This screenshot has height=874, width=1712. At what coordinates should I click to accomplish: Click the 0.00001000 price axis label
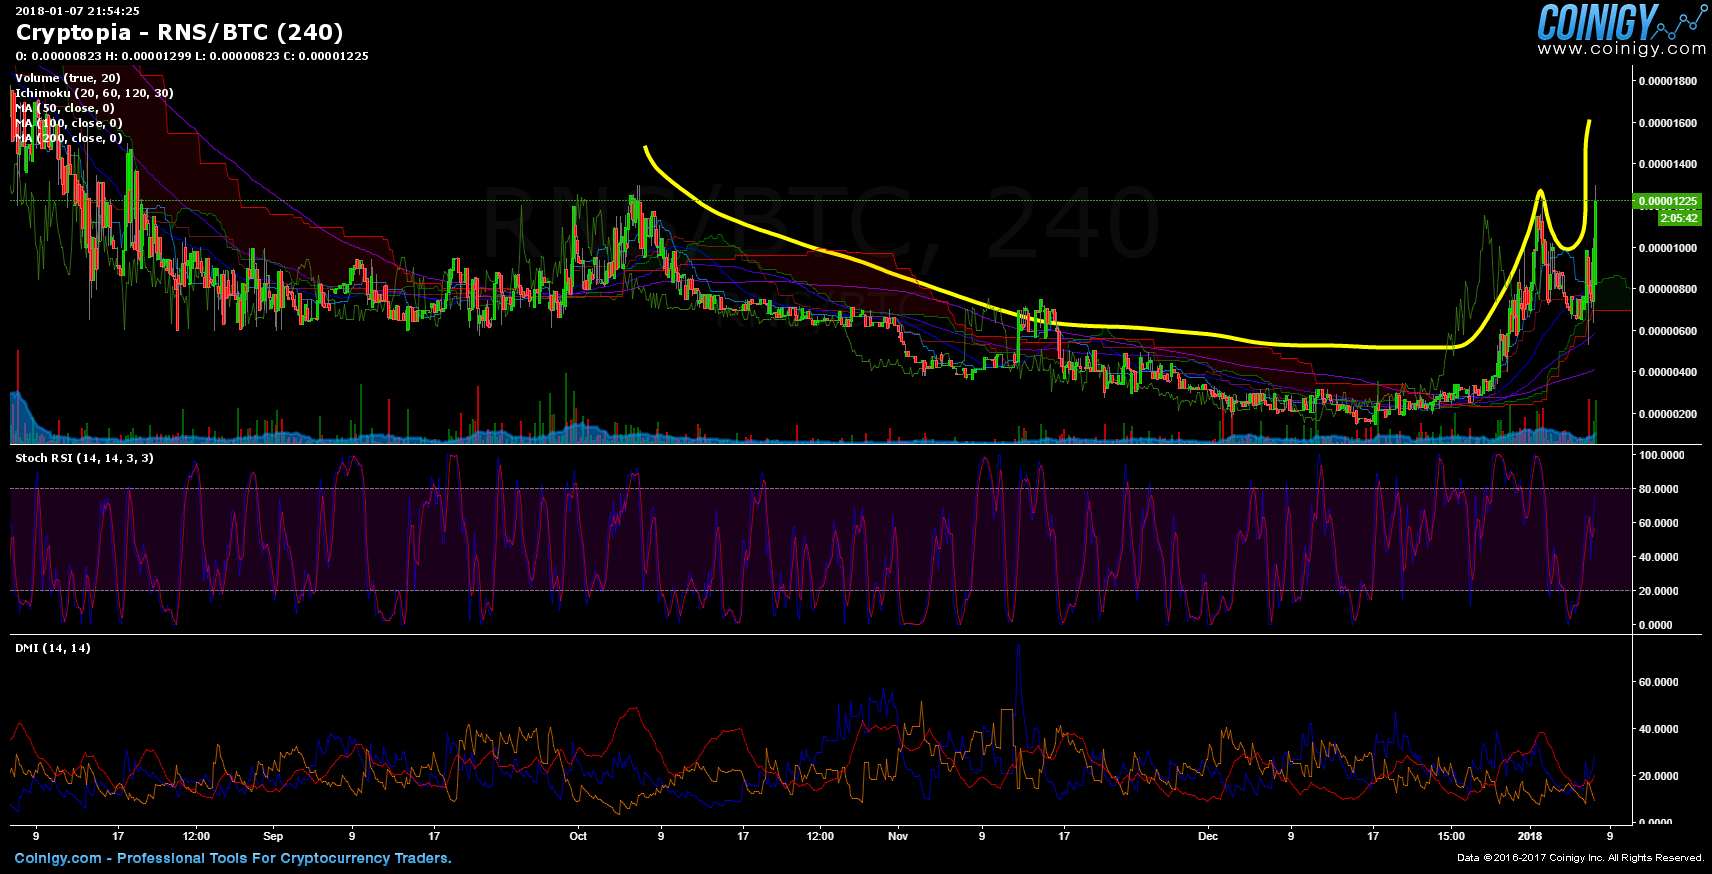click(x=1667, y=248)
